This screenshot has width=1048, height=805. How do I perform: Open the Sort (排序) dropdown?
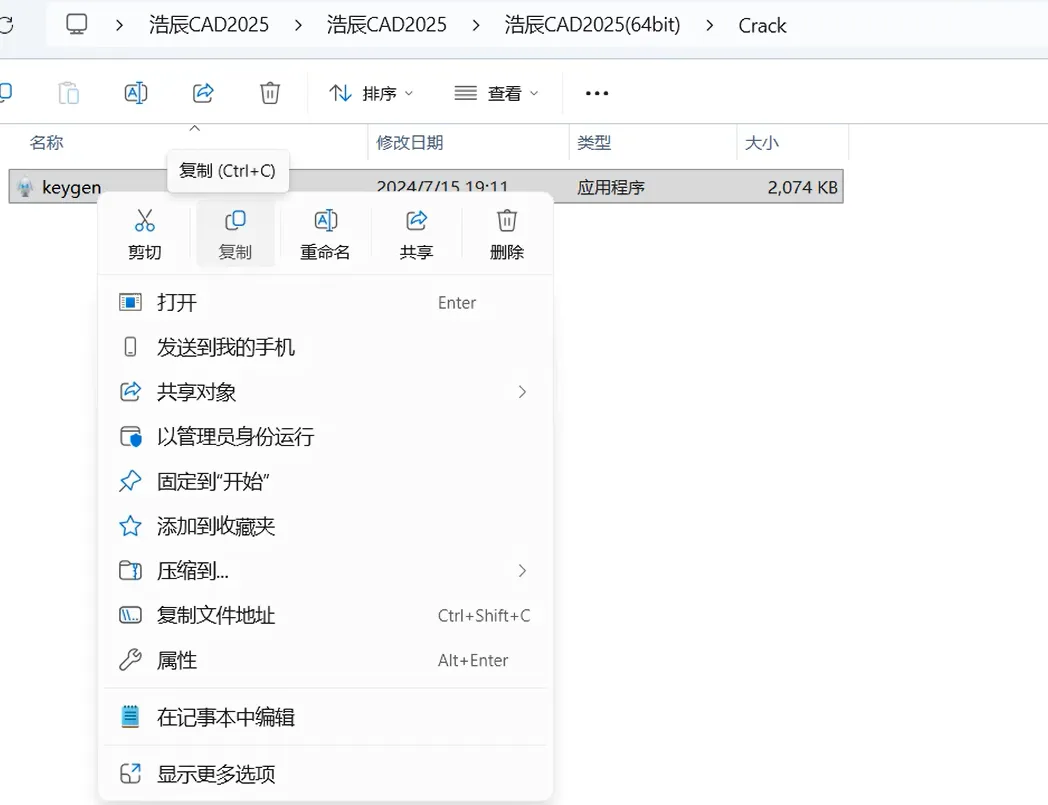371,93
